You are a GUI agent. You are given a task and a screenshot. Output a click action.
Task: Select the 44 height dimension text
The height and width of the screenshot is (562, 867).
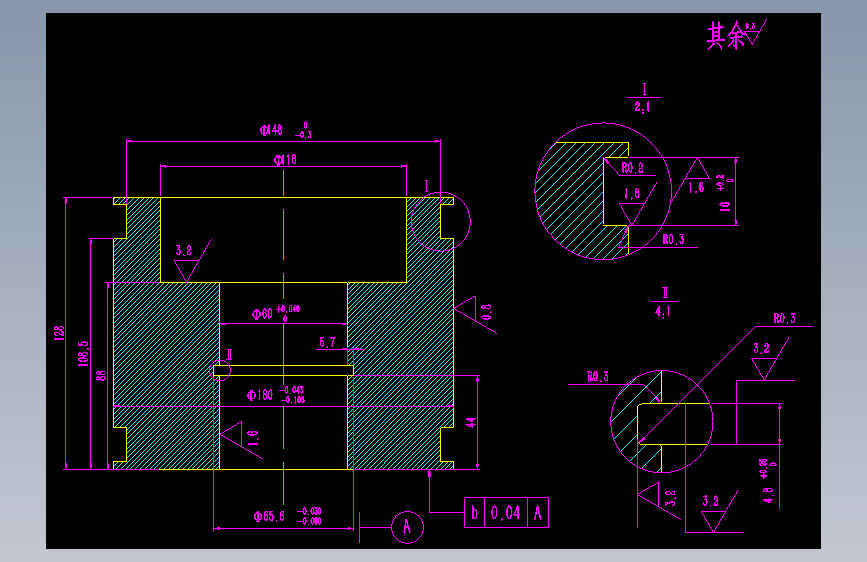pos(471,423)
